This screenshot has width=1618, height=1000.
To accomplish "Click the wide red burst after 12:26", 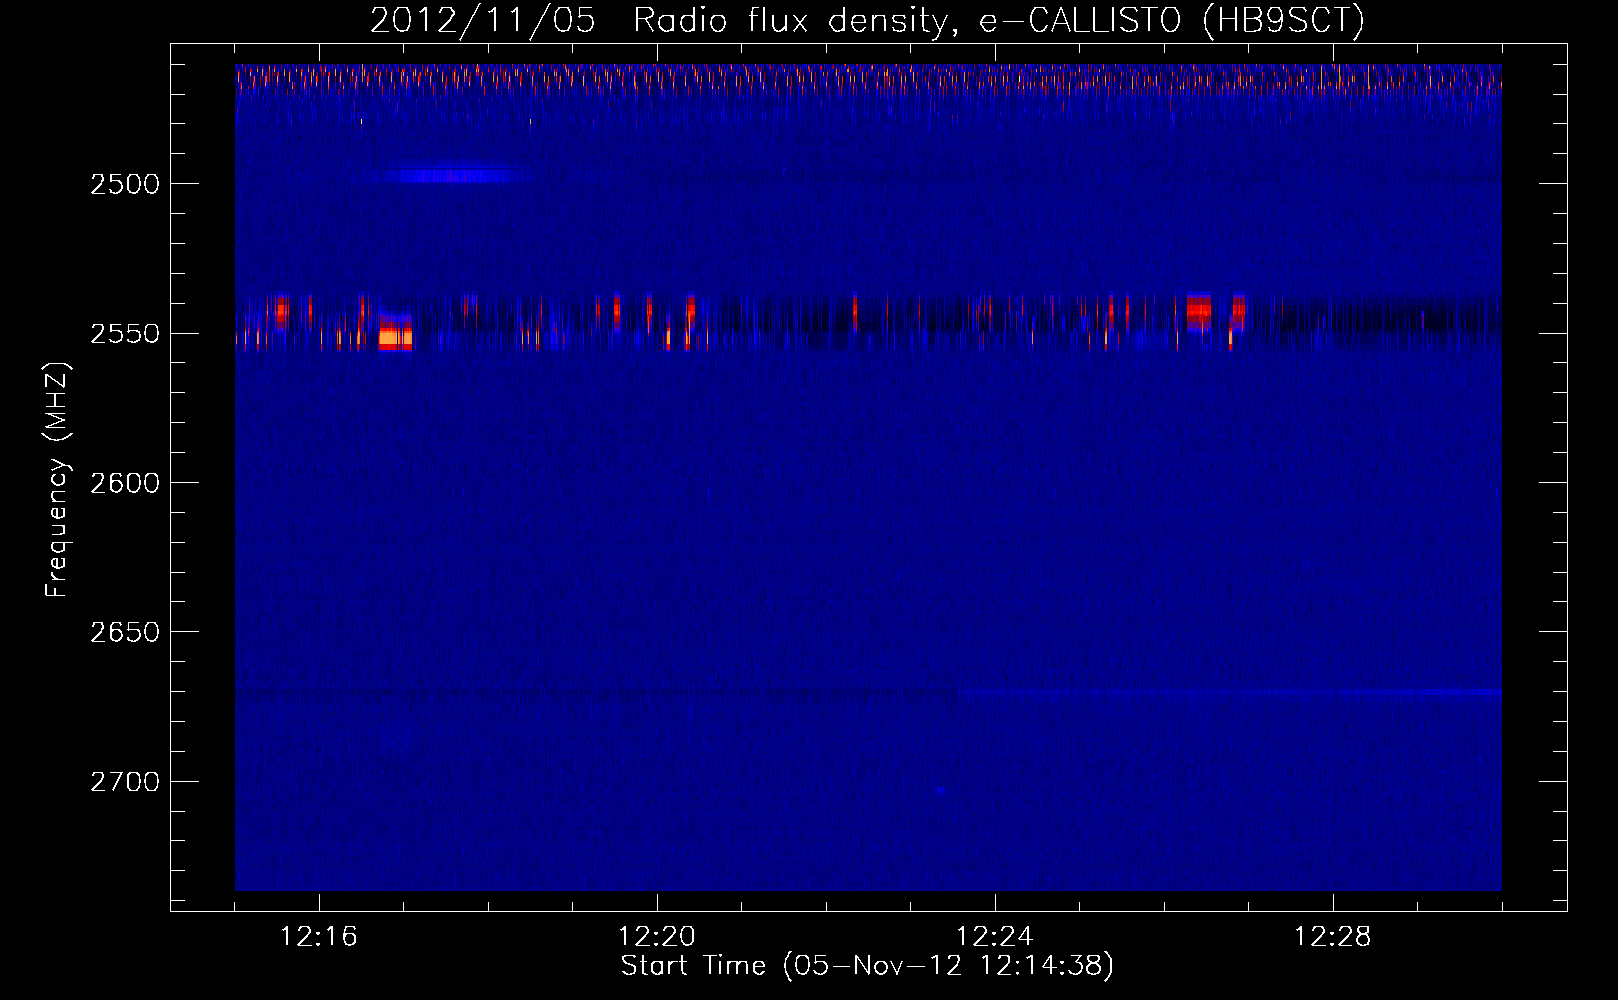I will tap(1199, 311).
